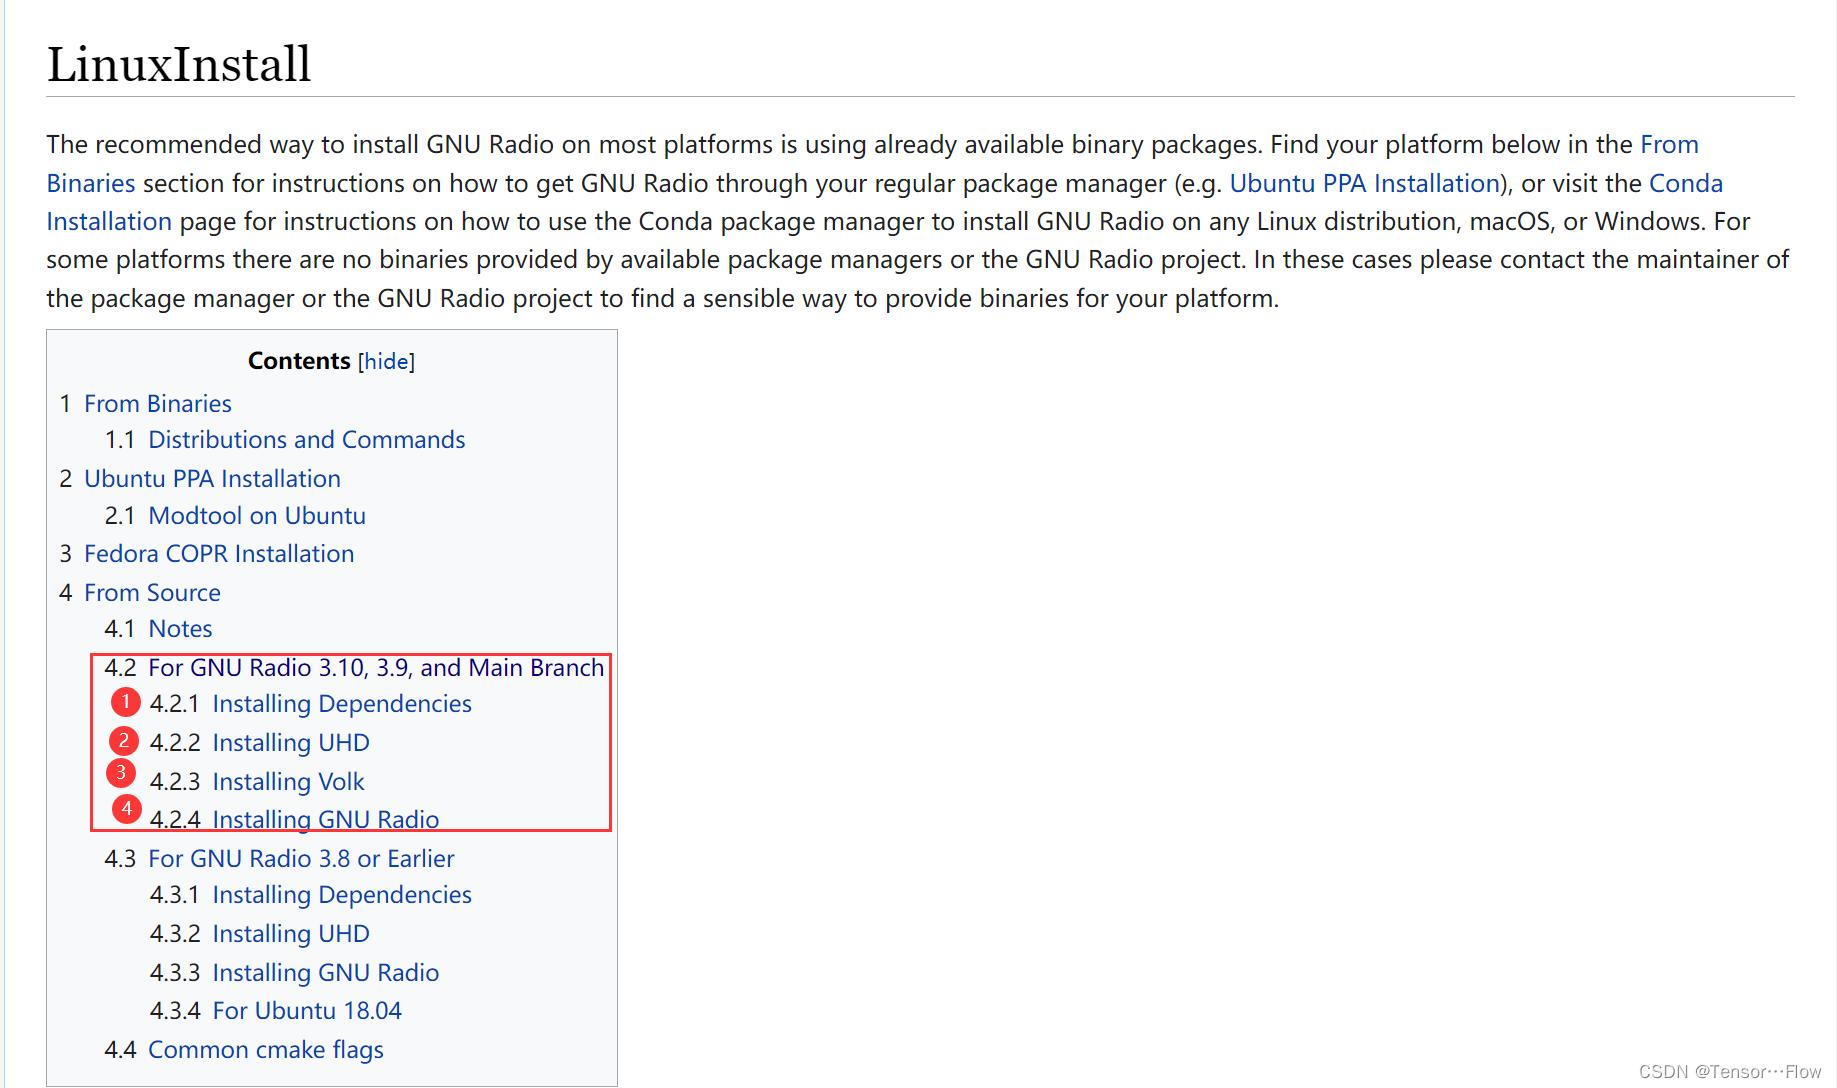Select the 'LinuxInstall' page heading
1837x1088 pixels.
coord(179,64)
